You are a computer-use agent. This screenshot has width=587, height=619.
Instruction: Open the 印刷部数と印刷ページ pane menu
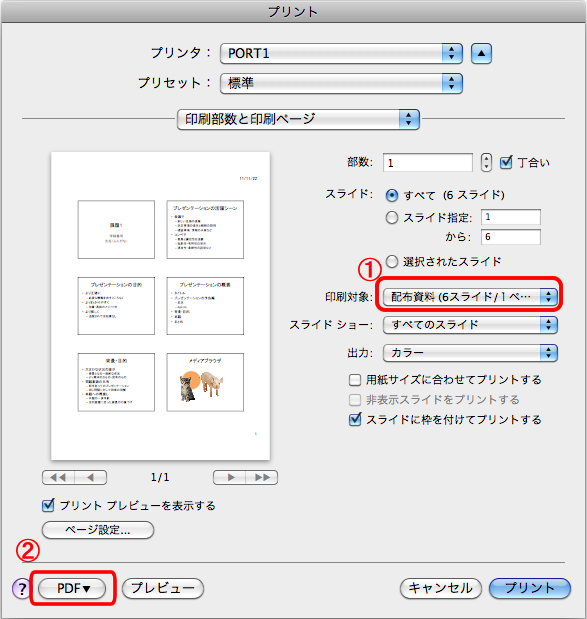pos(298,119)
